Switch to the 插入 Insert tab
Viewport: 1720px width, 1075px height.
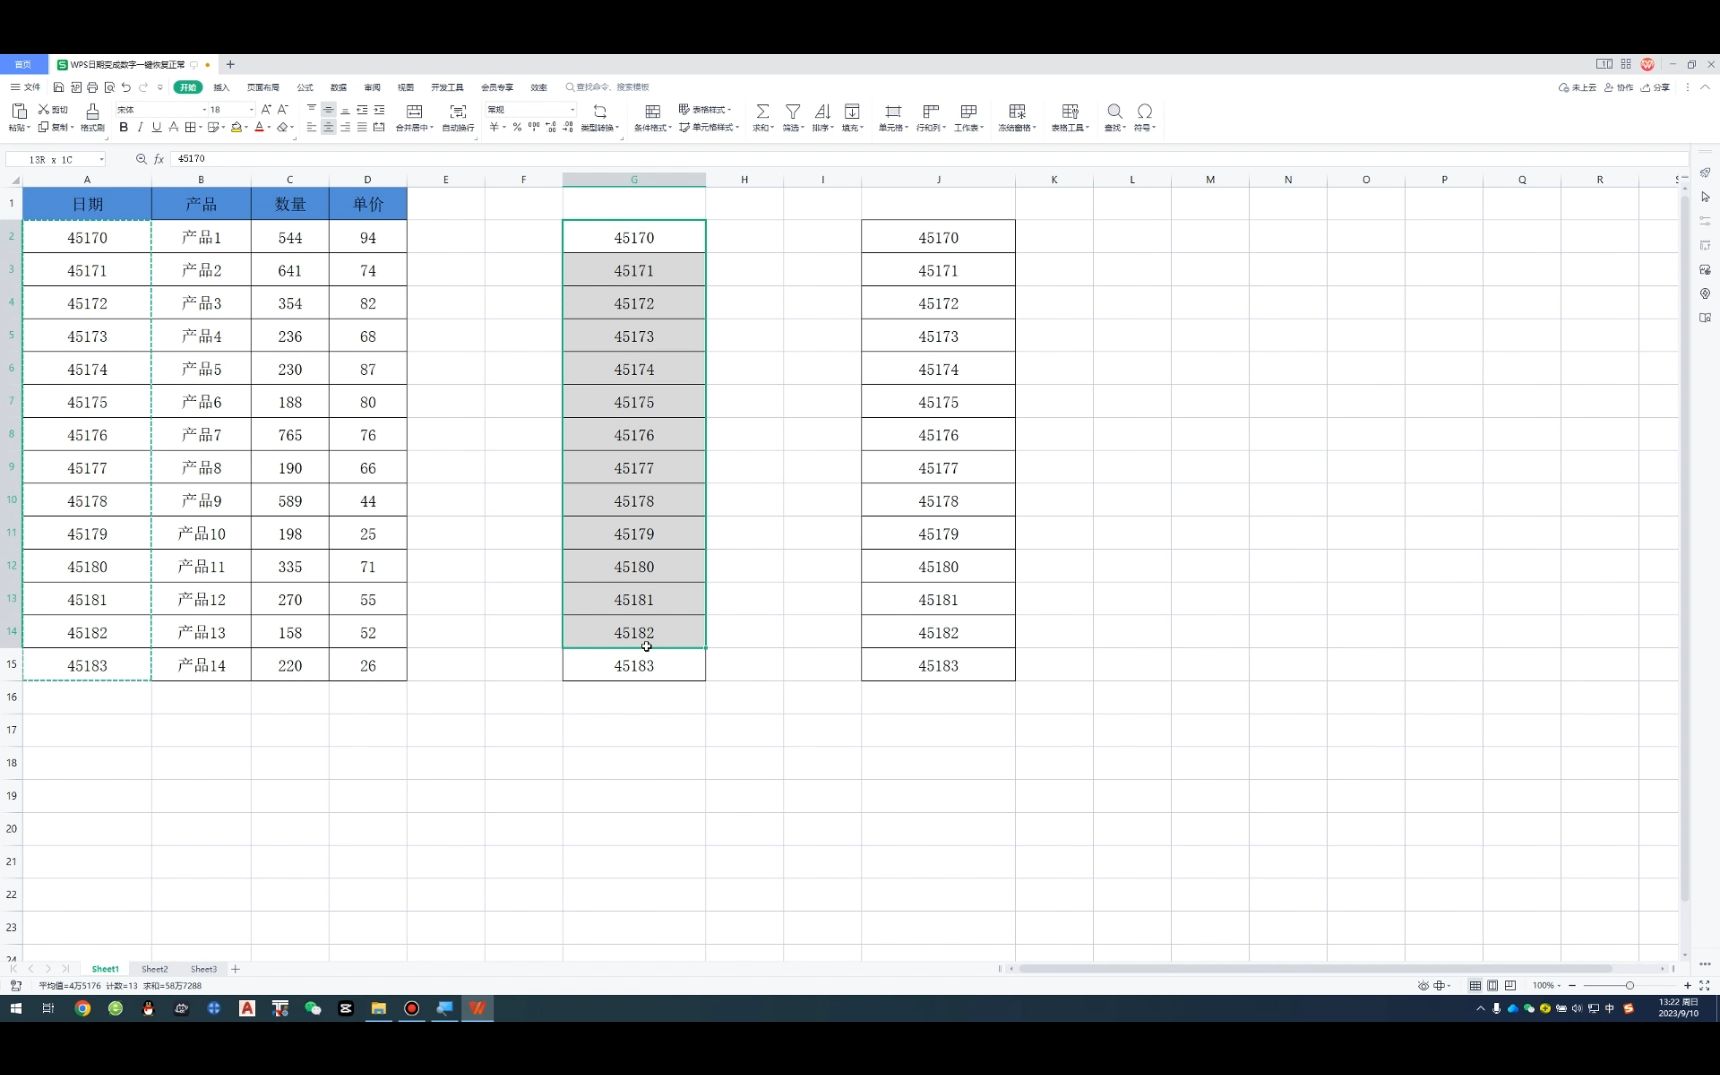coord(221,88)
